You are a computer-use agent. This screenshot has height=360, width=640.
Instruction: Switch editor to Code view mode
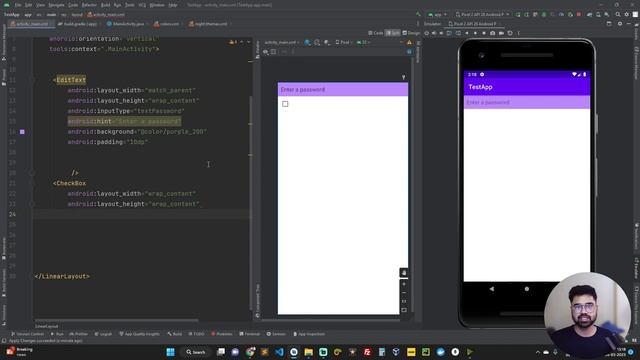[x=376, y=33]
